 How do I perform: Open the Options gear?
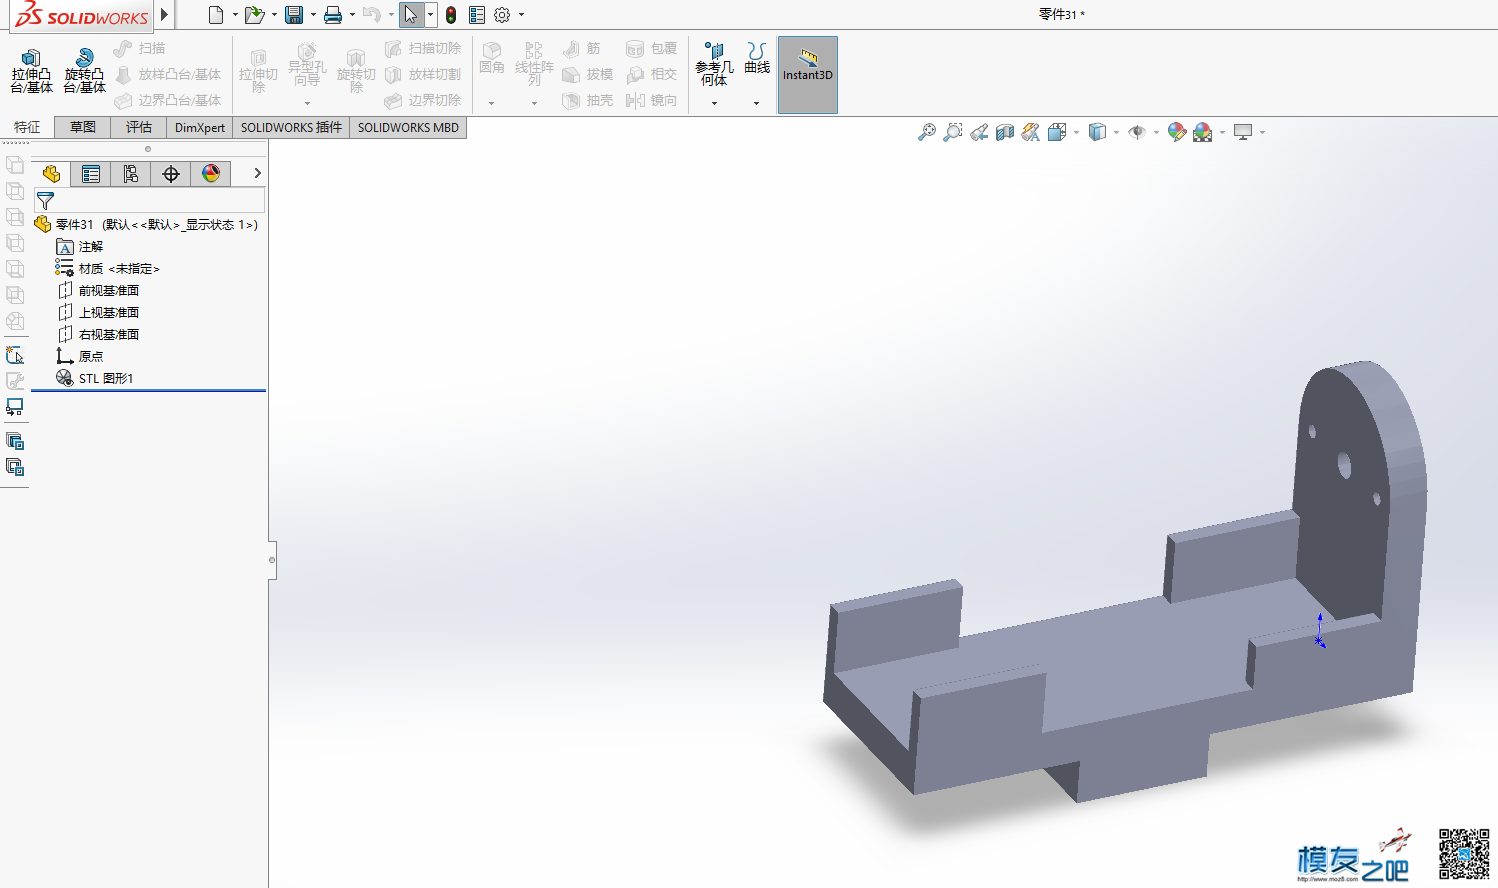pos(502,15)
